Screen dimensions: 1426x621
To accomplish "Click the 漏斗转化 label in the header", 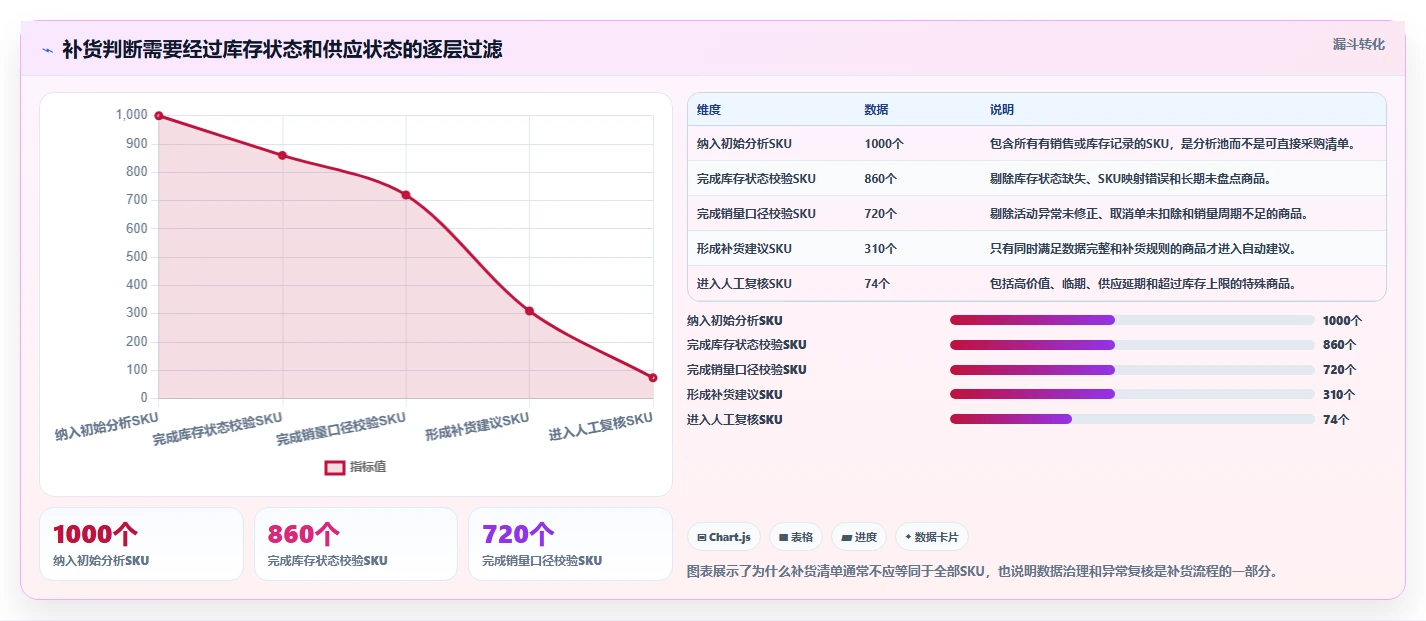I will (x=1359, y=44).
